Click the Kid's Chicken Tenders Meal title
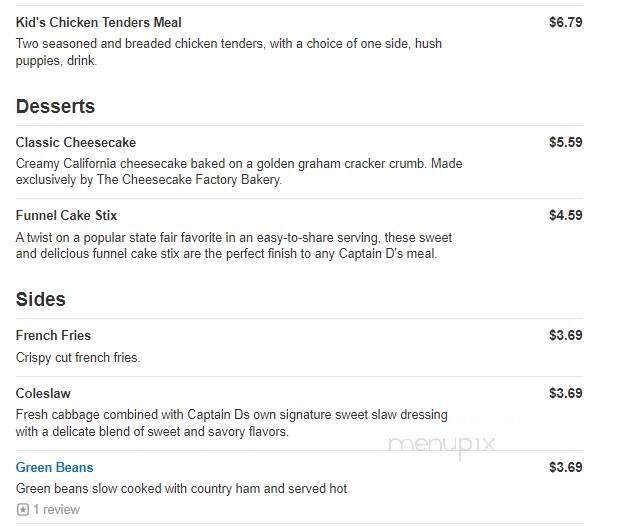The height and width of the screenshot is (527, 621). pos(98,22)
